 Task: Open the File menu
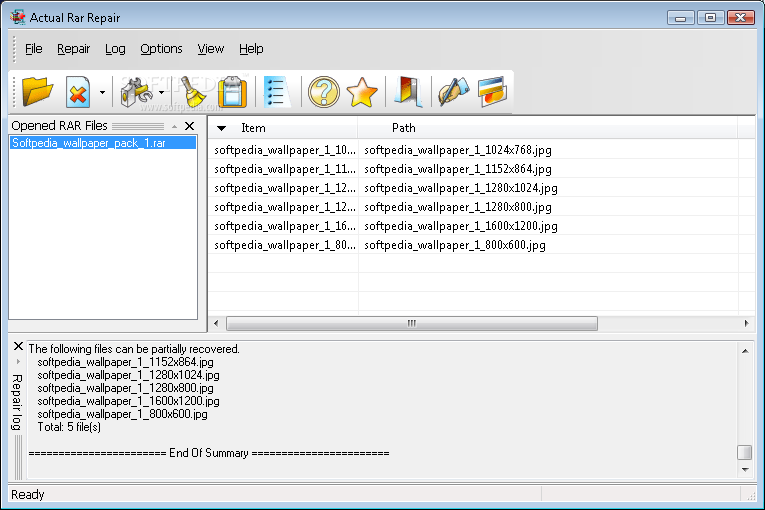tap(34, 49)
